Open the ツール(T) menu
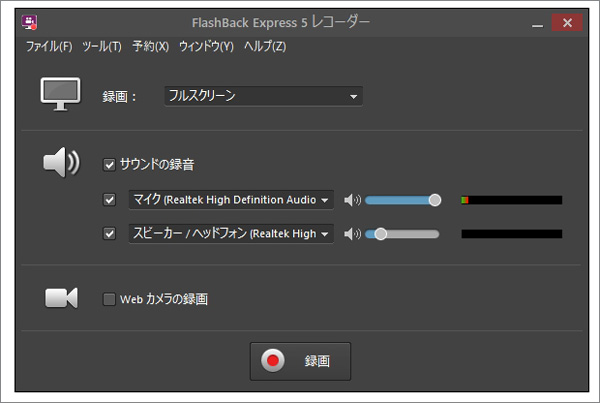Screen dimensions: 600x403 point(102,47)
